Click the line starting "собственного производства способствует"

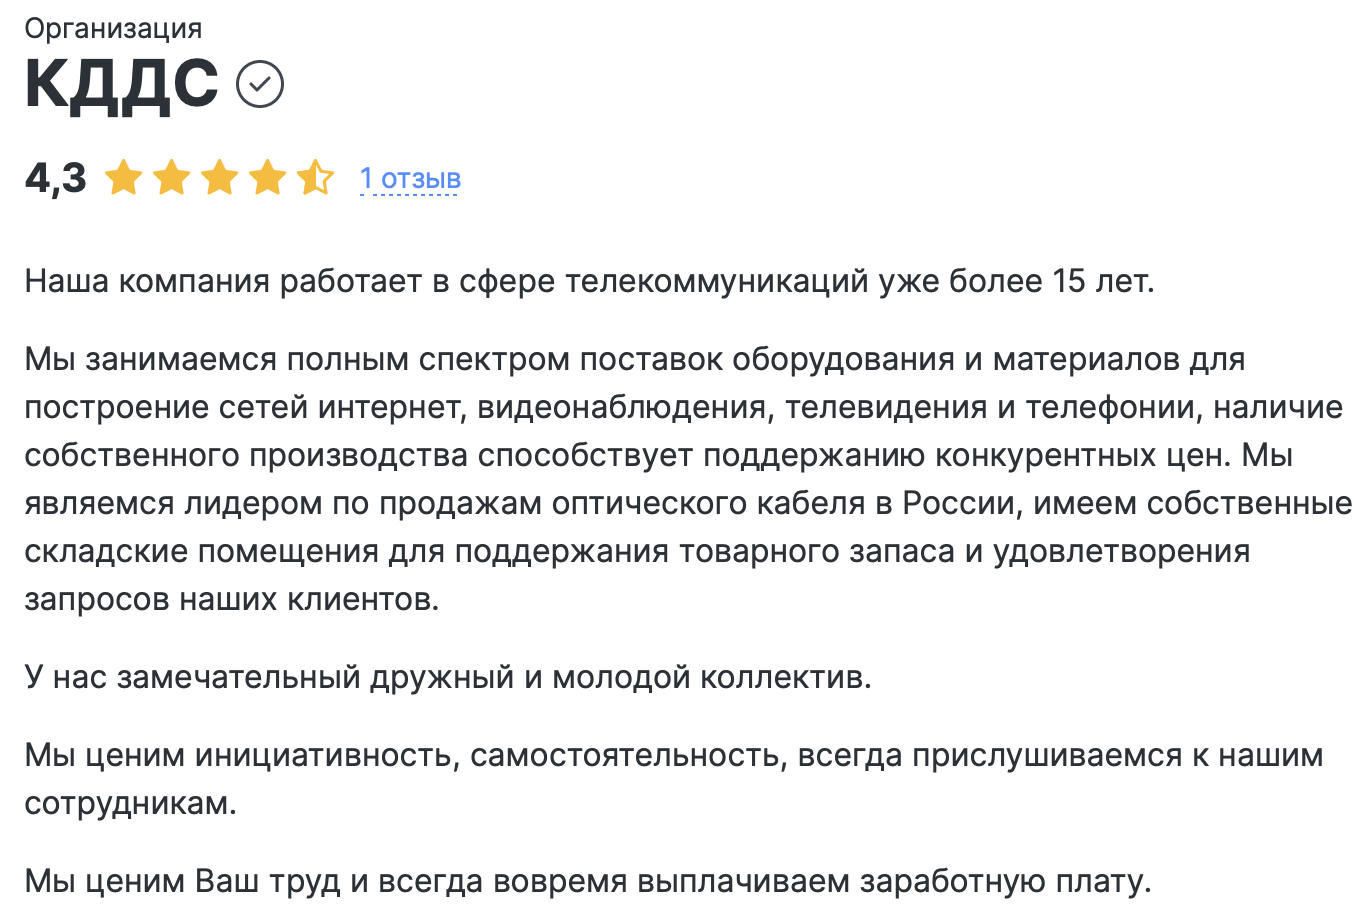(x=658, y=455)
